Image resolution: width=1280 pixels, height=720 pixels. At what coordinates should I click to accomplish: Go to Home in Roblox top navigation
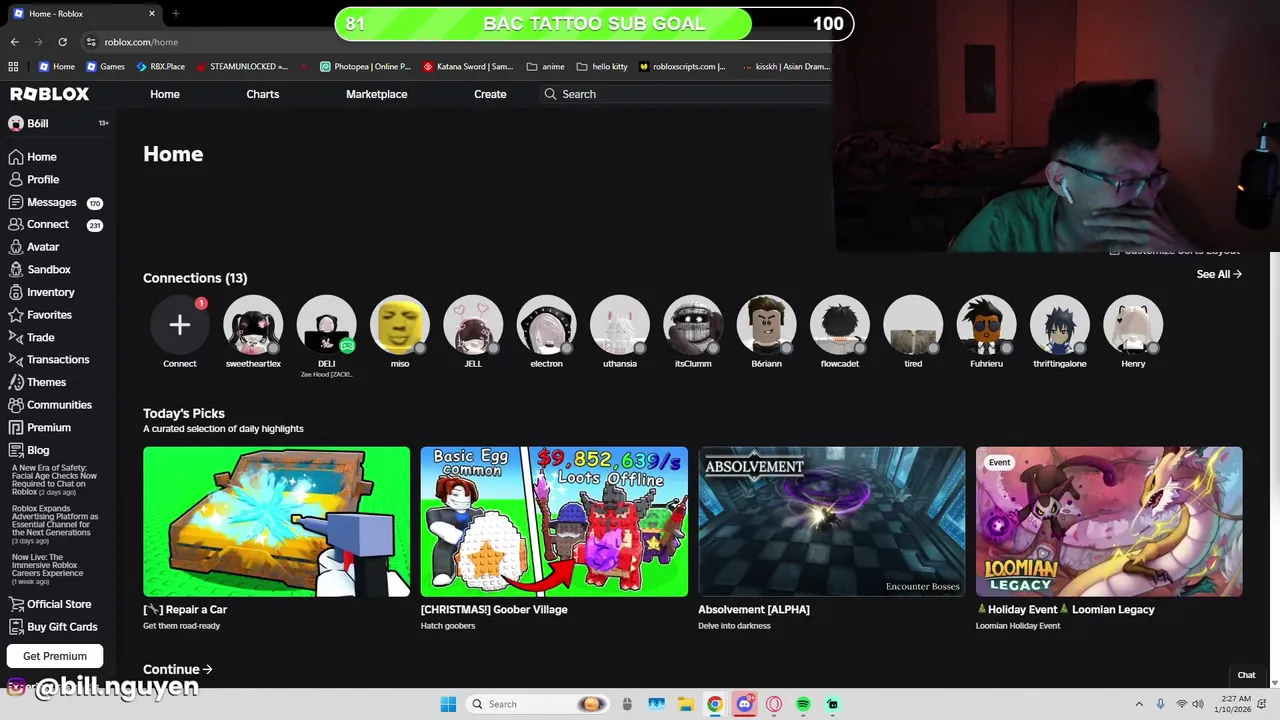[x=165, y=94]
